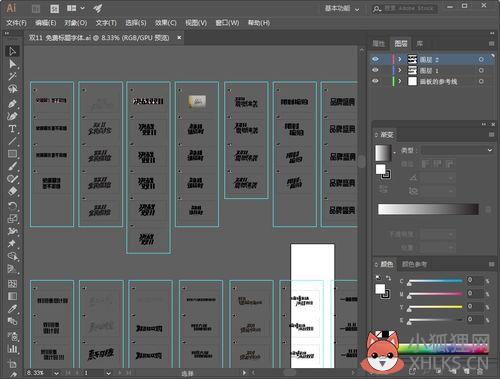Toggle visibility of 图层 1
This screenshot has width=500, height=379.
pyautogui.click(x=375, y=70)
